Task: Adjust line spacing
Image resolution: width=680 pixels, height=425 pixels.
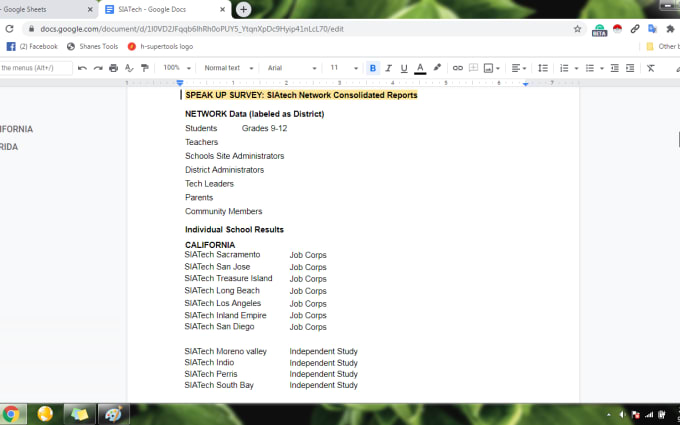Action: [x=543, y=68]
